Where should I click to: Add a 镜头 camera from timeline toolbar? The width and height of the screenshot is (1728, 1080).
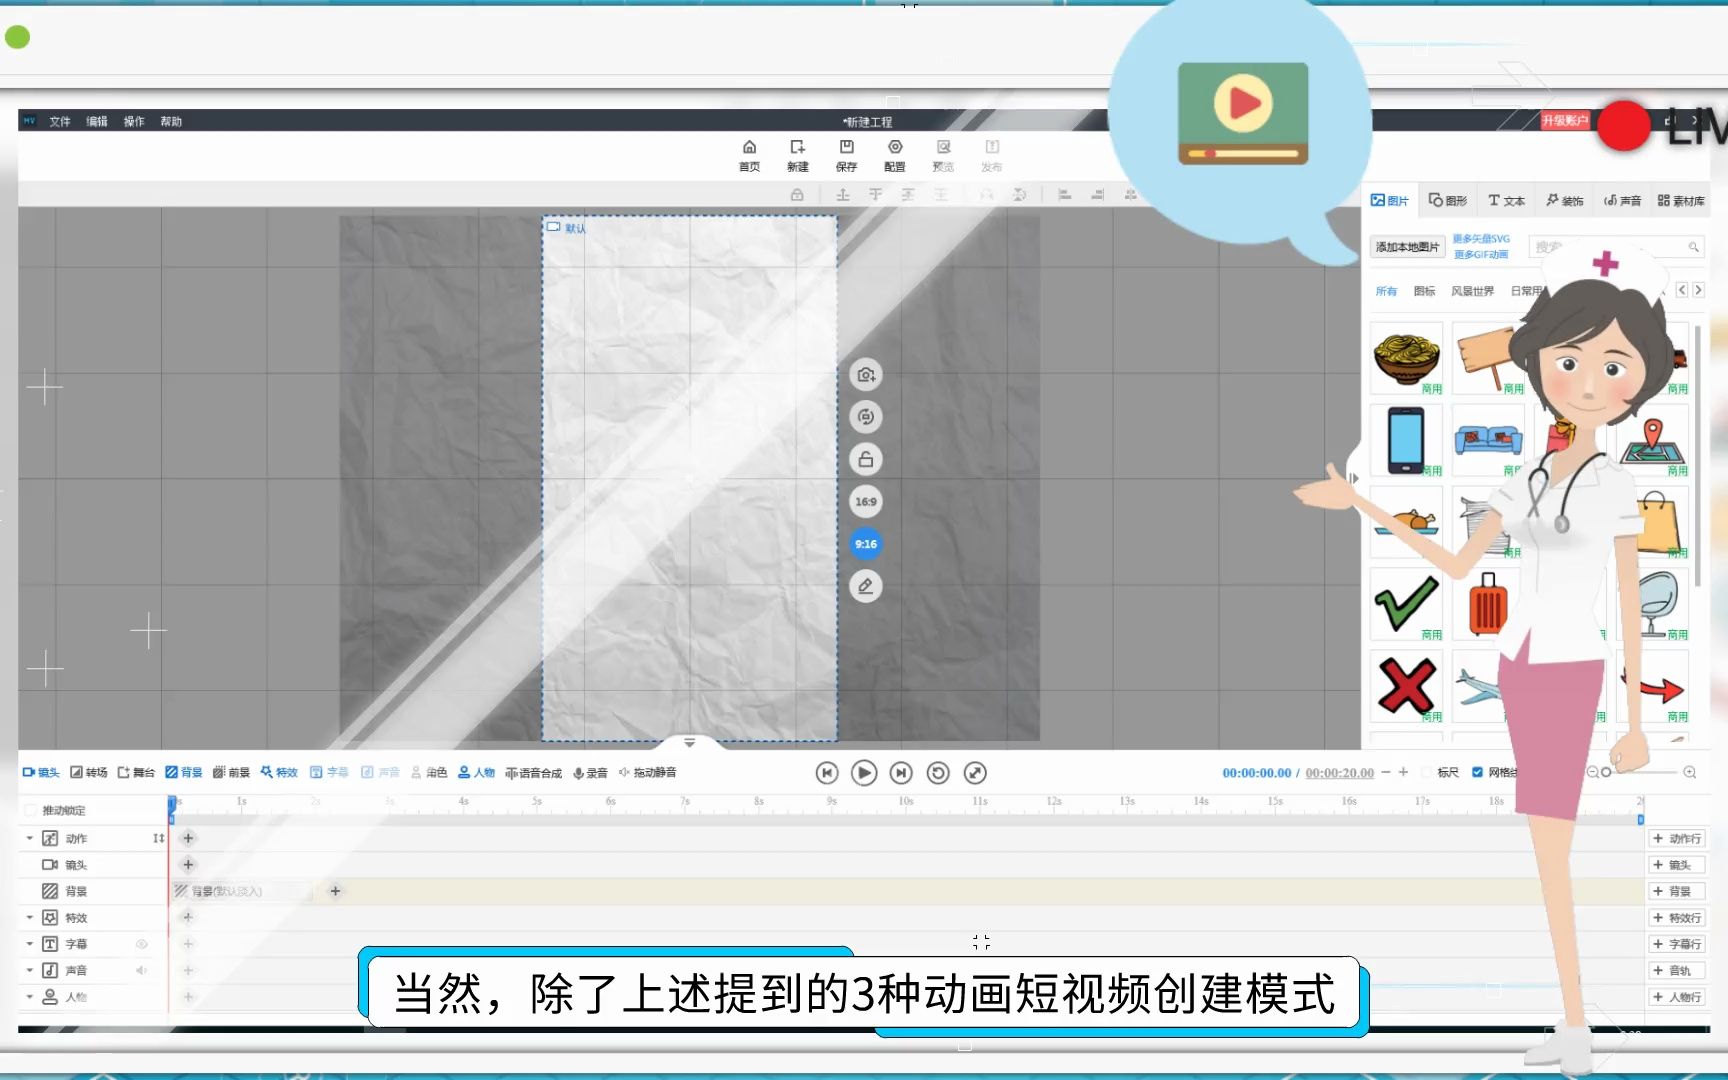pos(41,772)
